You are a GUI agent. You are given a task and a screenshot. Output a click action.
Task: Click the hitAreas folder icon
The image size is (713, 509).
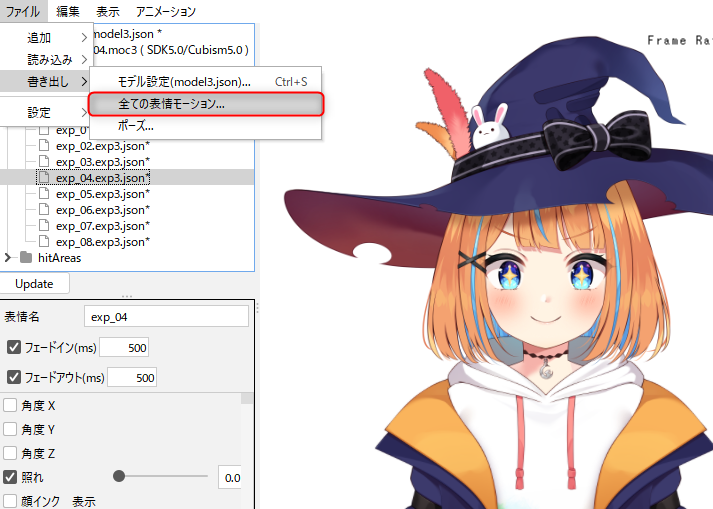(x=27, y=258)
